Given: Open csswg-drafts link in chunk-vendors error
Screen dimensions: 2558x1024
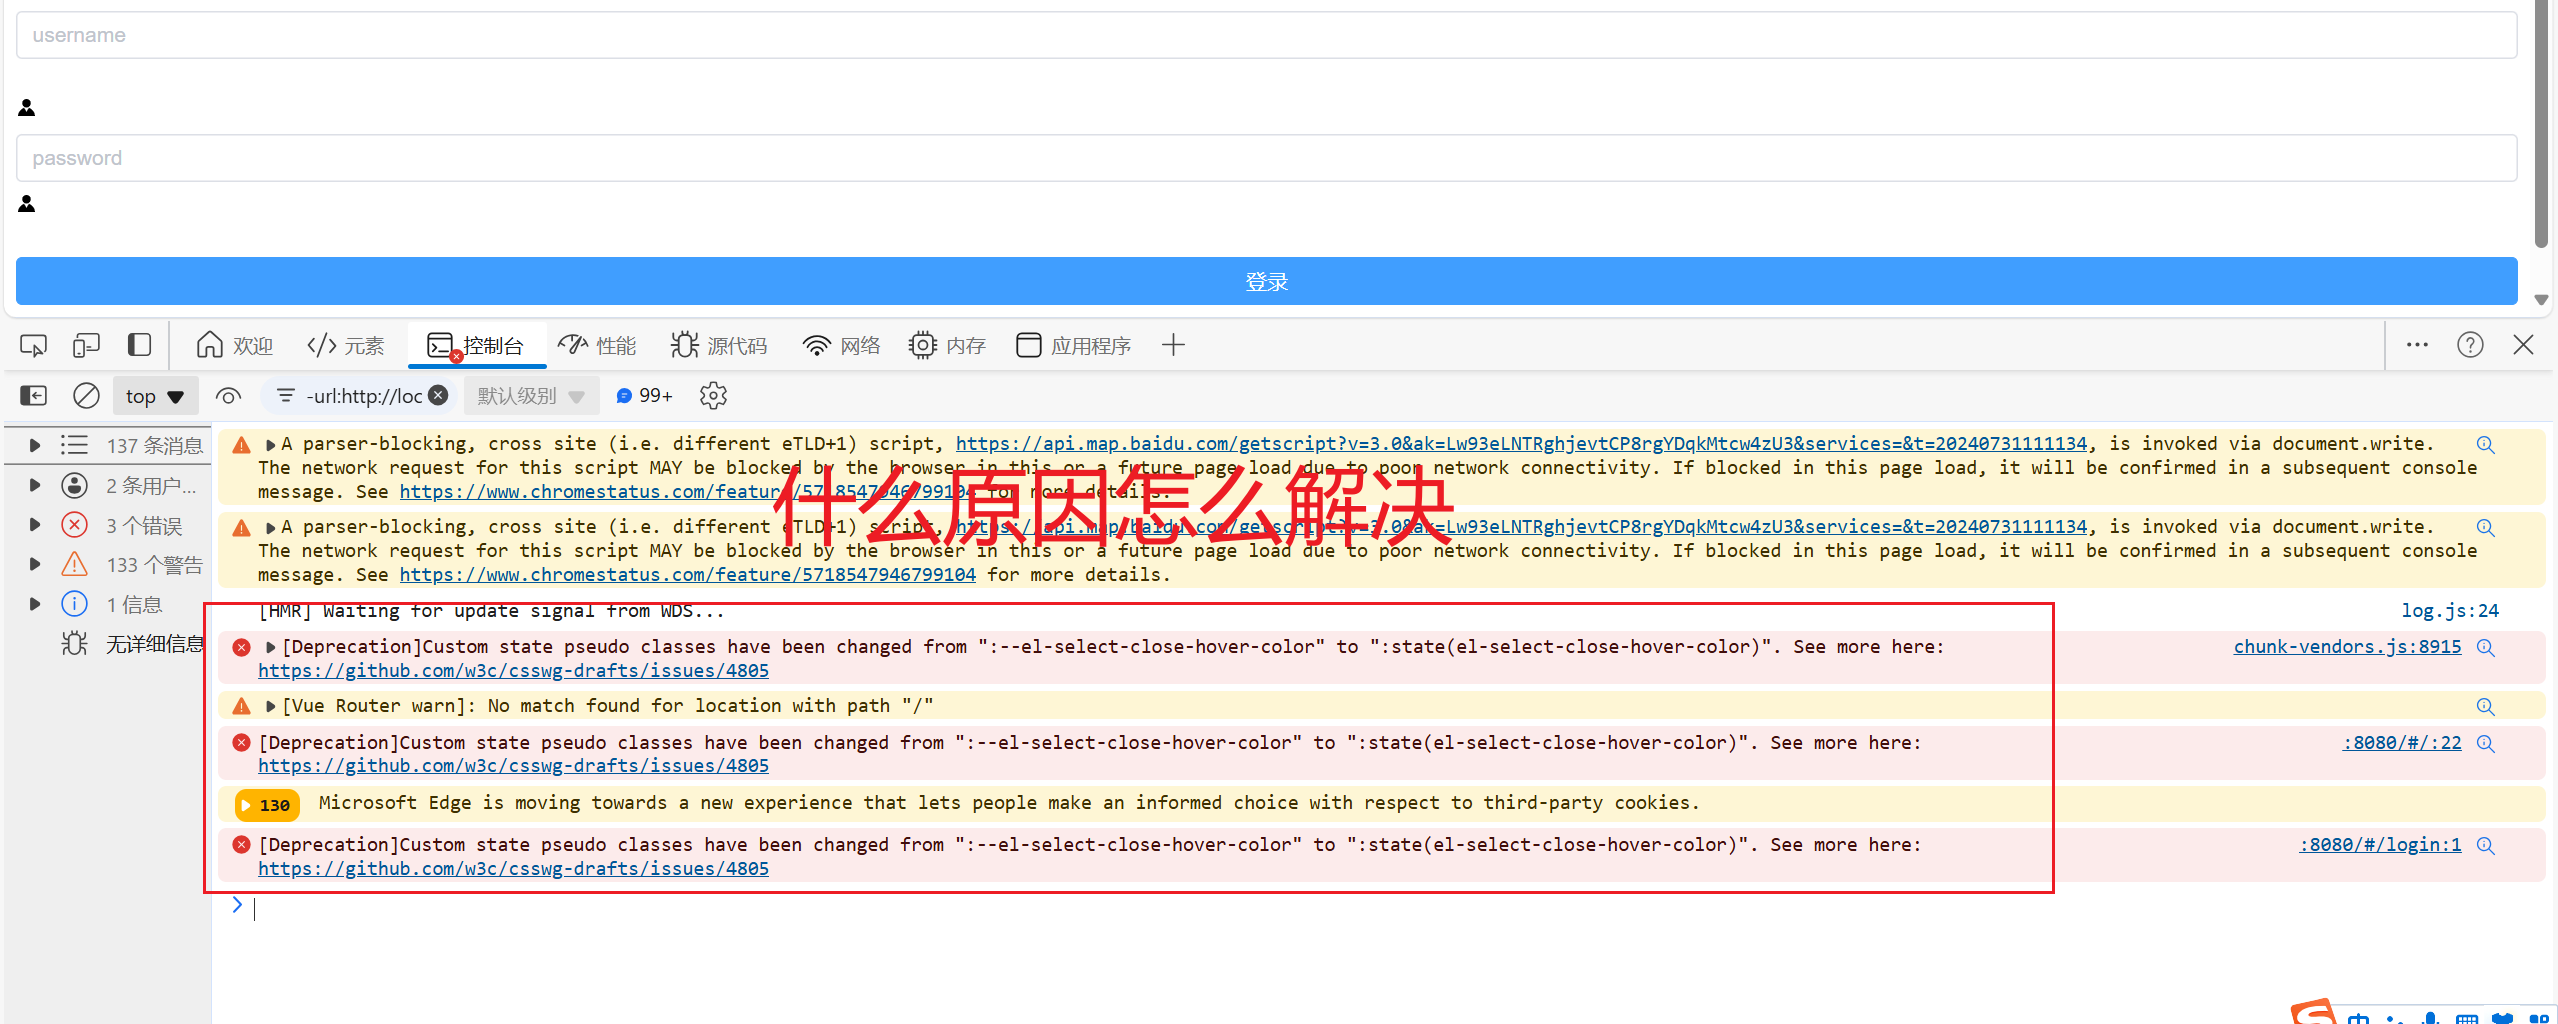Looking at the screenshot, I should click(x=513, y=671).
